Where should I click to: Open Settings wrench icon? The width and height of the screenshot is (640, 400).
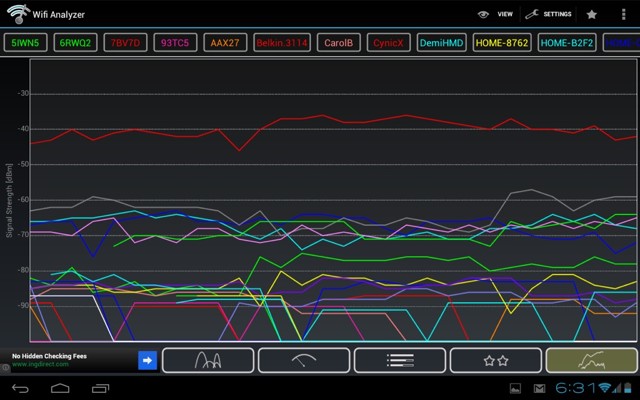531,14
